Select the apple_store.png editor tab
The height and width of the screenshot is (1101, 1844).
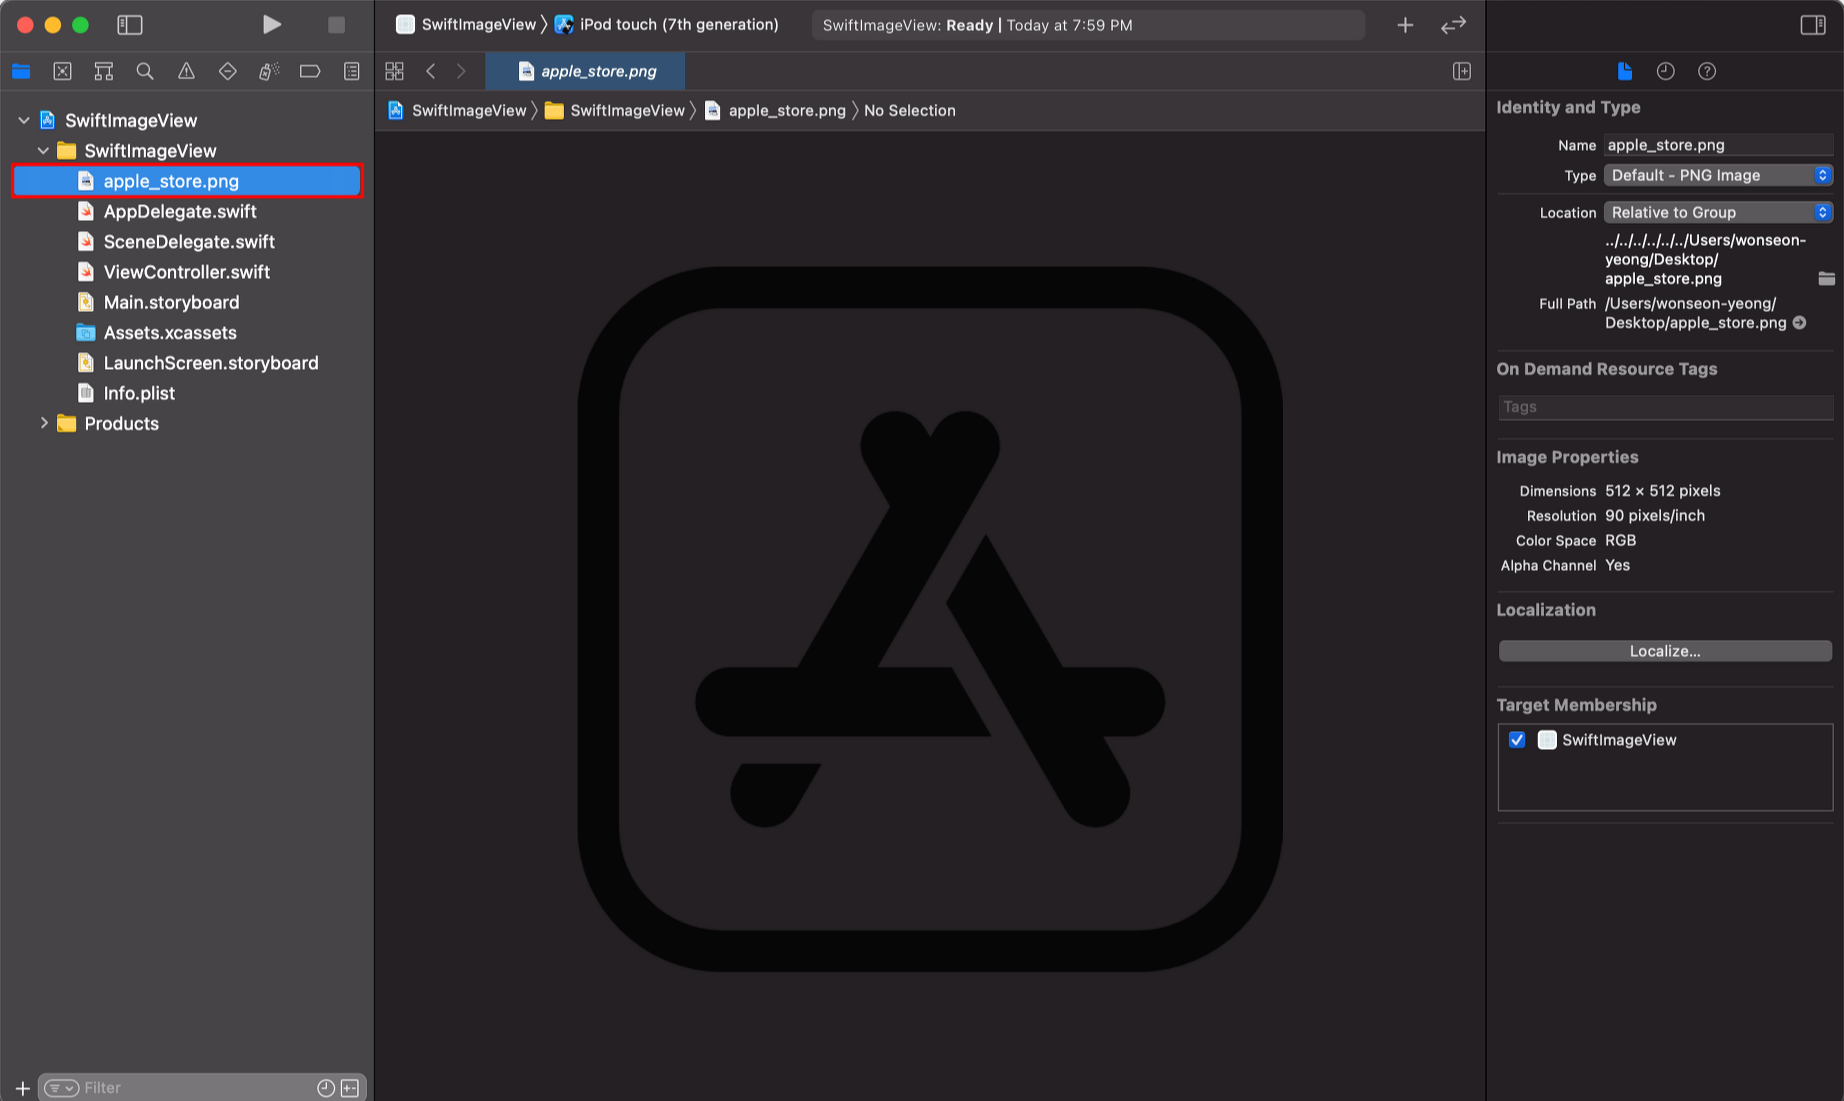pyautogui.click(x=585, y=71)
